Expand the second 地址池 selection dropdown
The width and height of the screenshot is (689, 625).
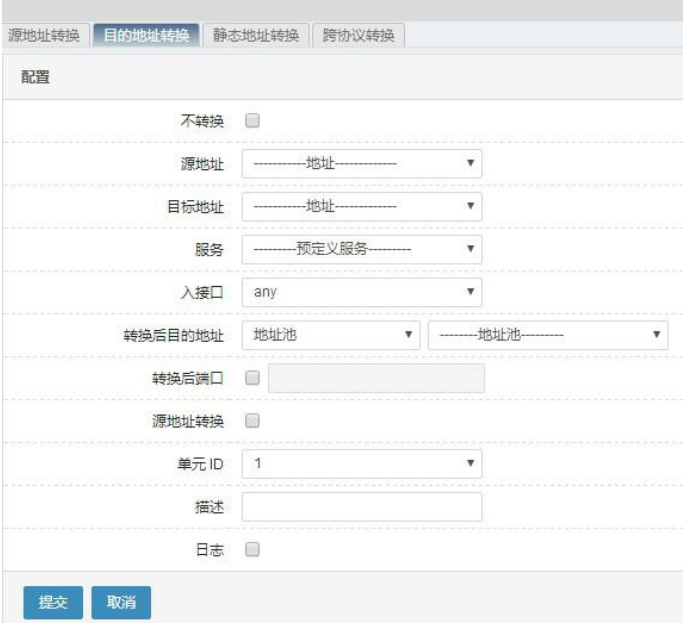548,335
